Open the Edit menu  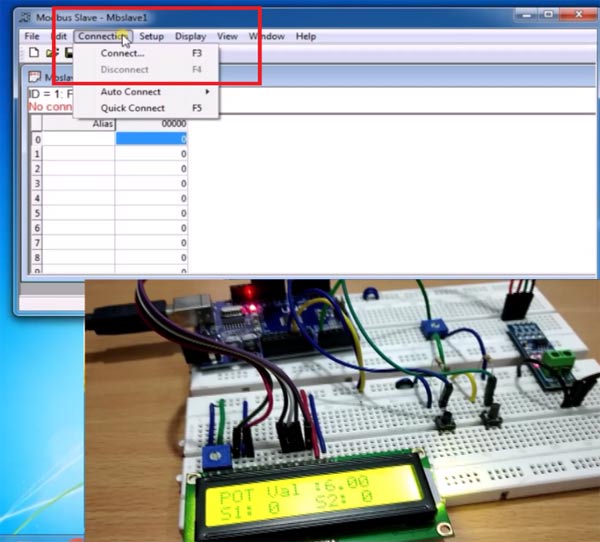click(59, 36)
